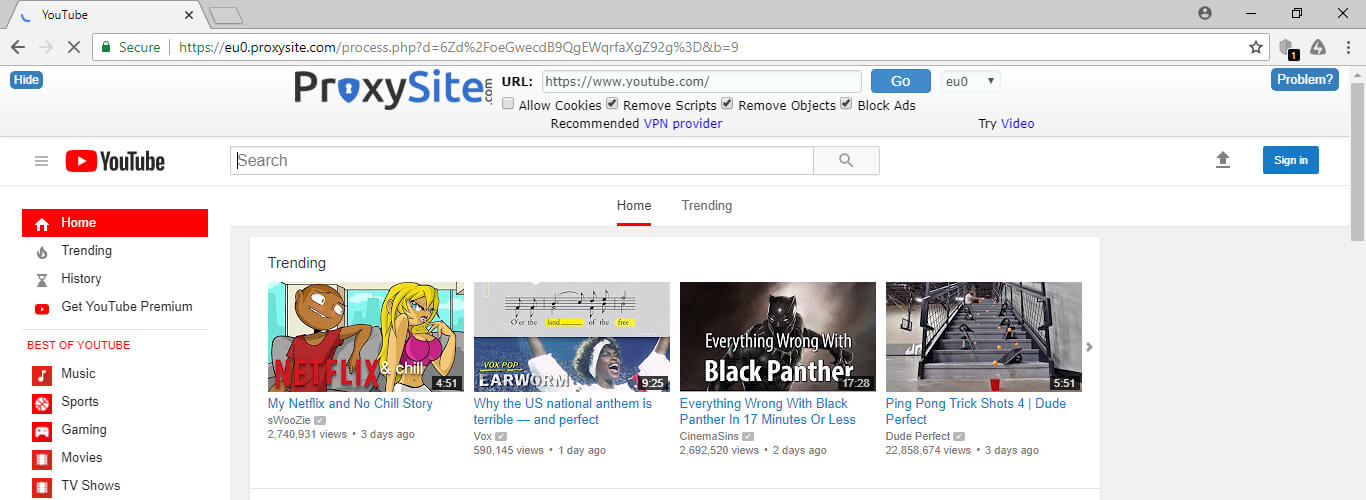Select the YouTube browser tab

pyautogui.click(x=105, y=15)
